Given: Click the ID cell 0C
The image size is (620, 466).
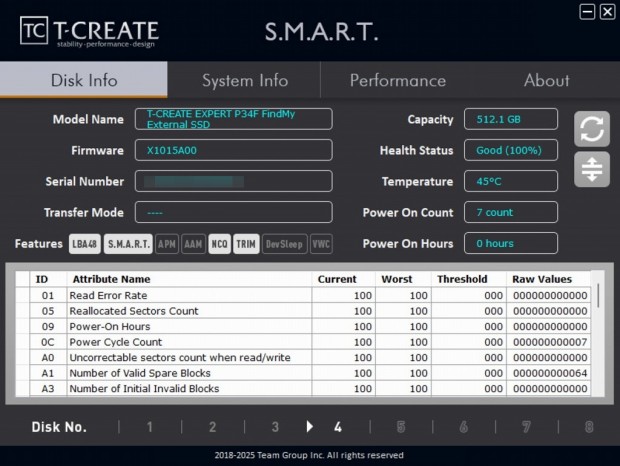Looking at the screenshot, I should [48, 342].
